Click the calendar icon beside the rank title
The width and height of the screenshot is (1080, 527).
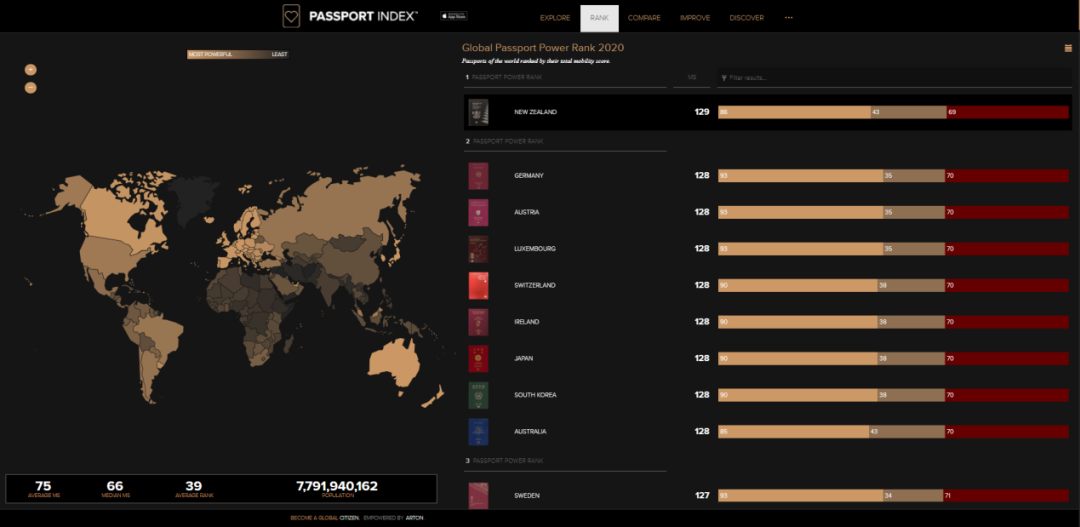1068,48
